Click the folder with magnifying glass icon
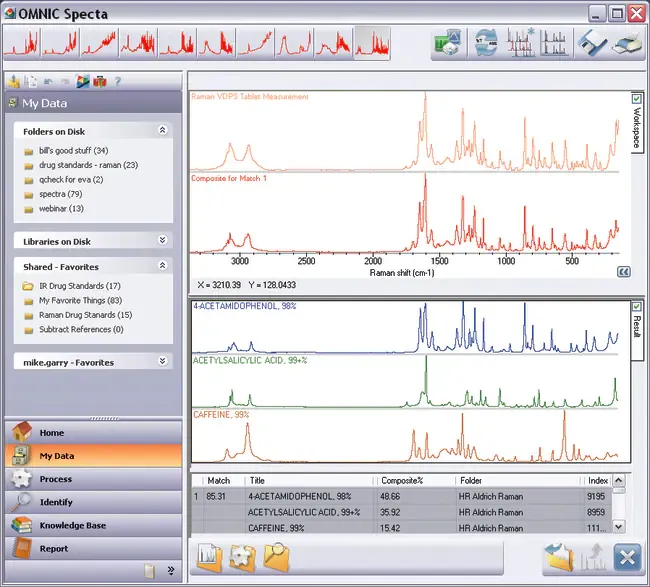 click(x=276, y=557)
